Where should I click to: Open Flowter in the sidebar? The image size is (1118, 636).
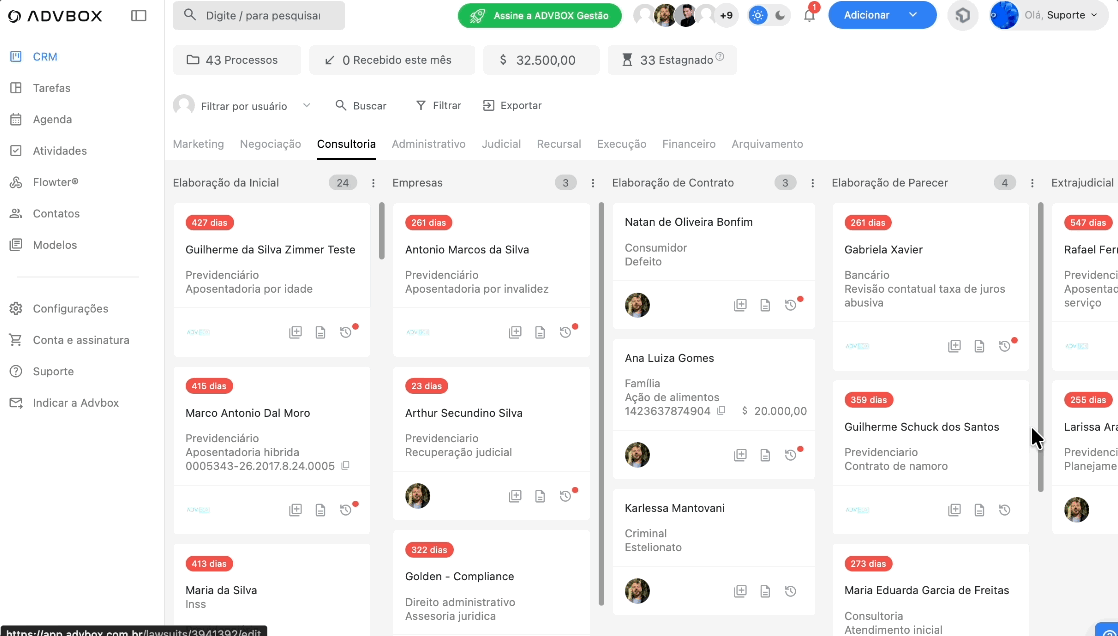click(55, 182)
